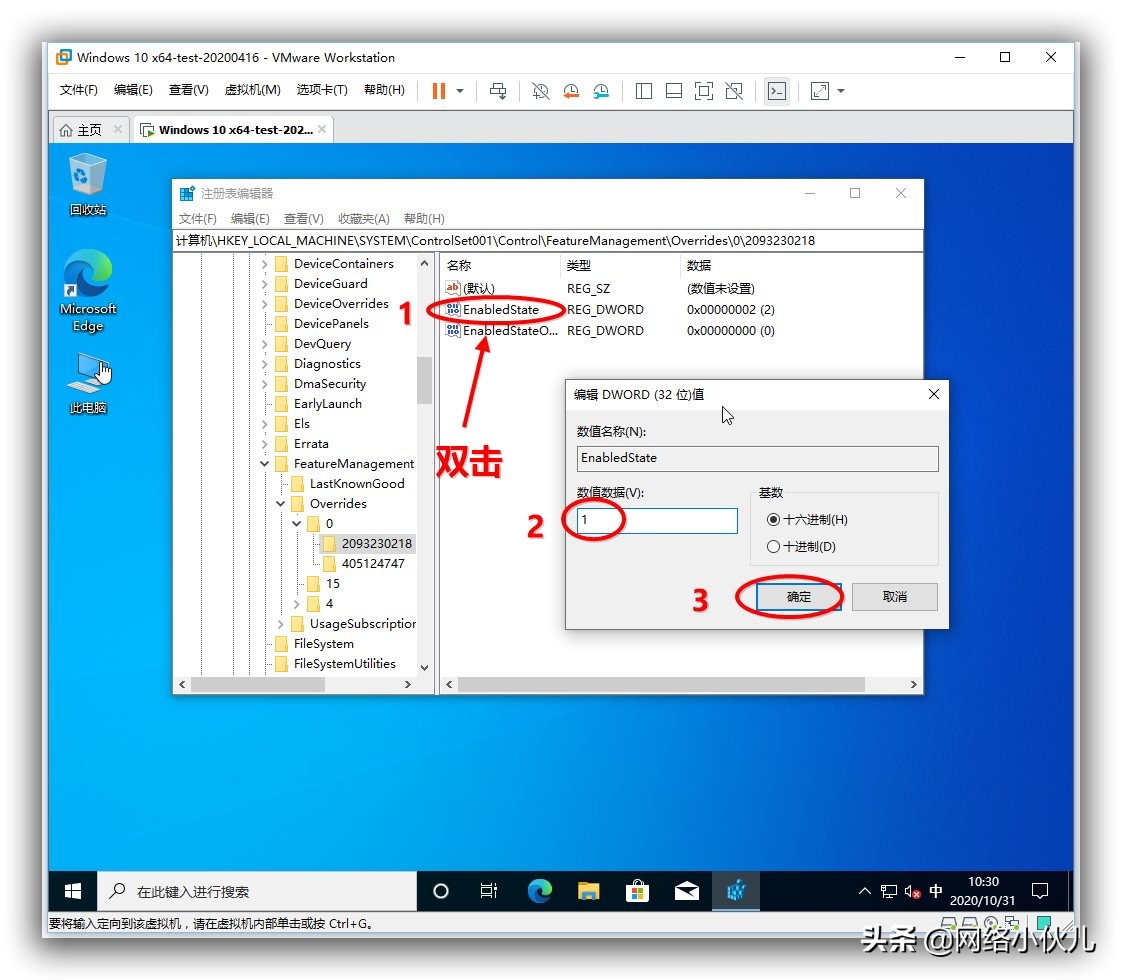Suspend the virtual machine using pause icon
The width and height of the screenshot is (1122, 980).
tap(440, 91)
